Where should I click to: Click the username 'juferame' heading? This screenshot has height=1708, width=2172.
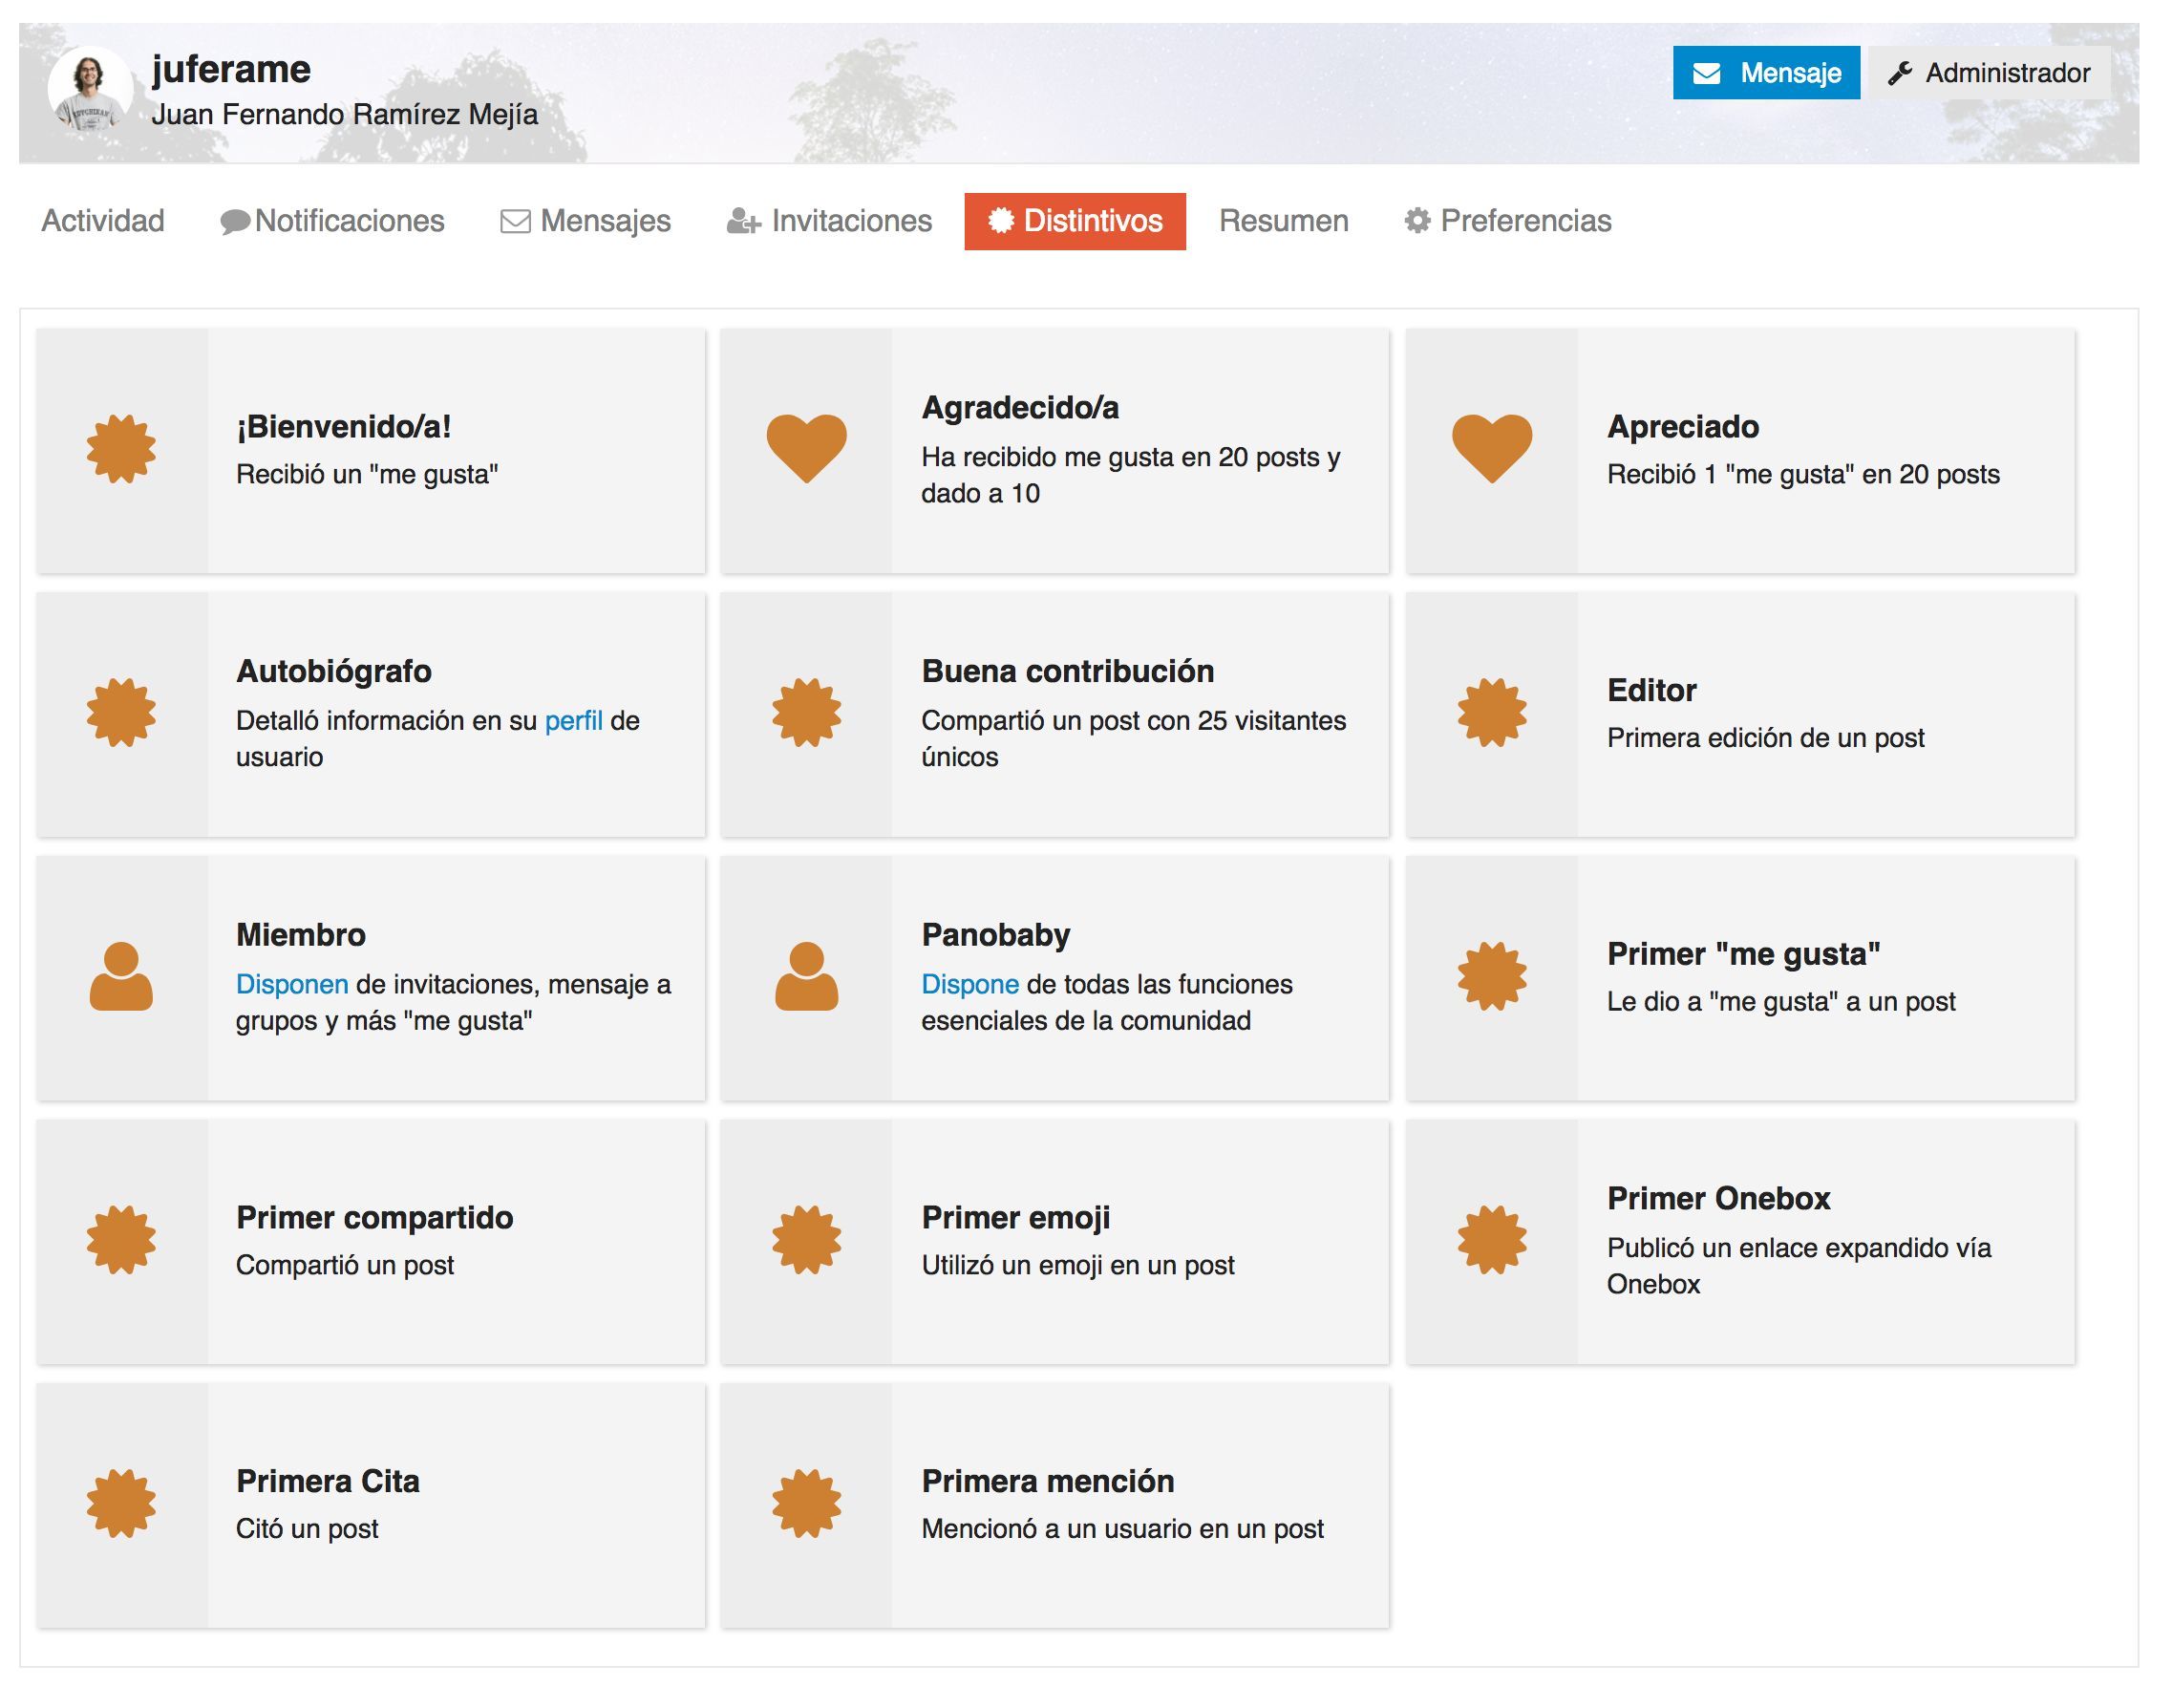(x=231, y=69)
